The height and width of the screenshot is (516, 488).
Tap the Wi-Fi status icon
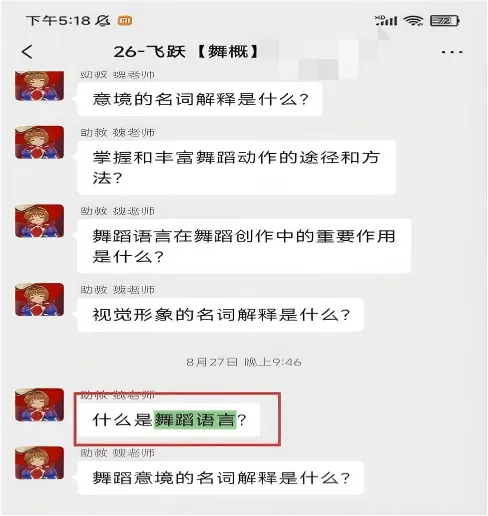[413, 21]
